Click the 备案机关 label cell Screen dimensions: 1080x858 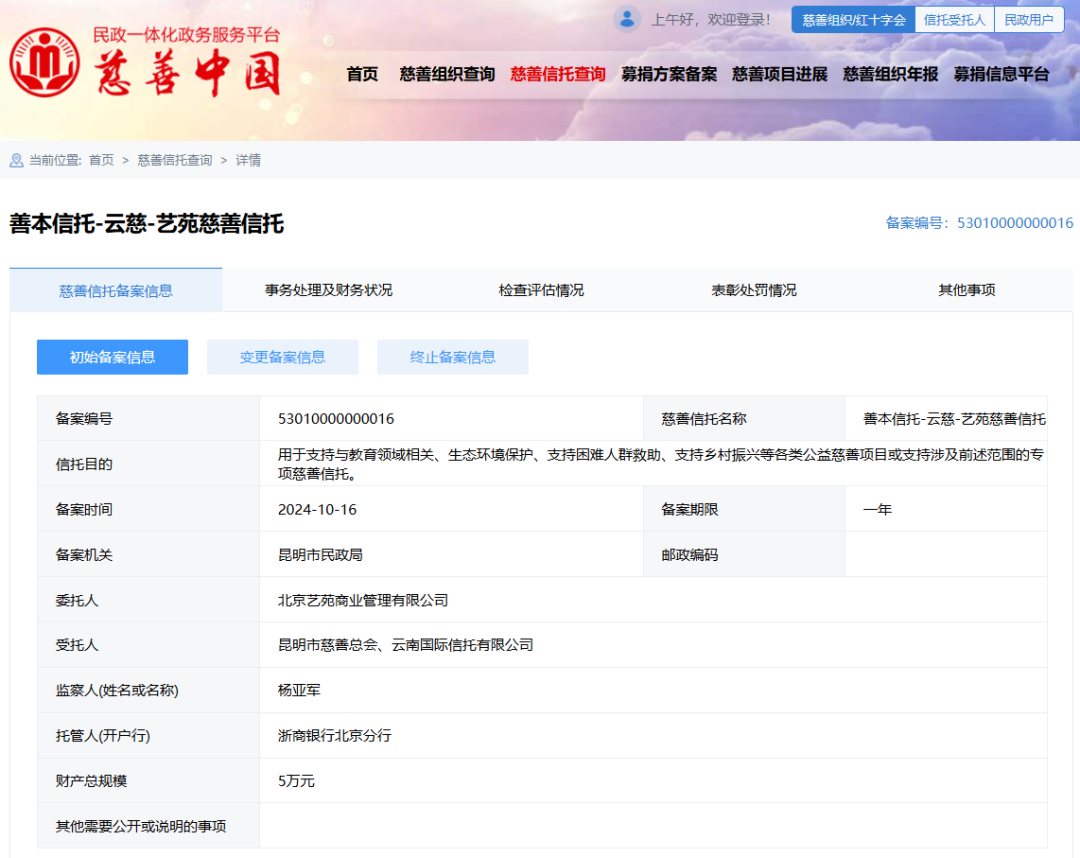point(148,554)
